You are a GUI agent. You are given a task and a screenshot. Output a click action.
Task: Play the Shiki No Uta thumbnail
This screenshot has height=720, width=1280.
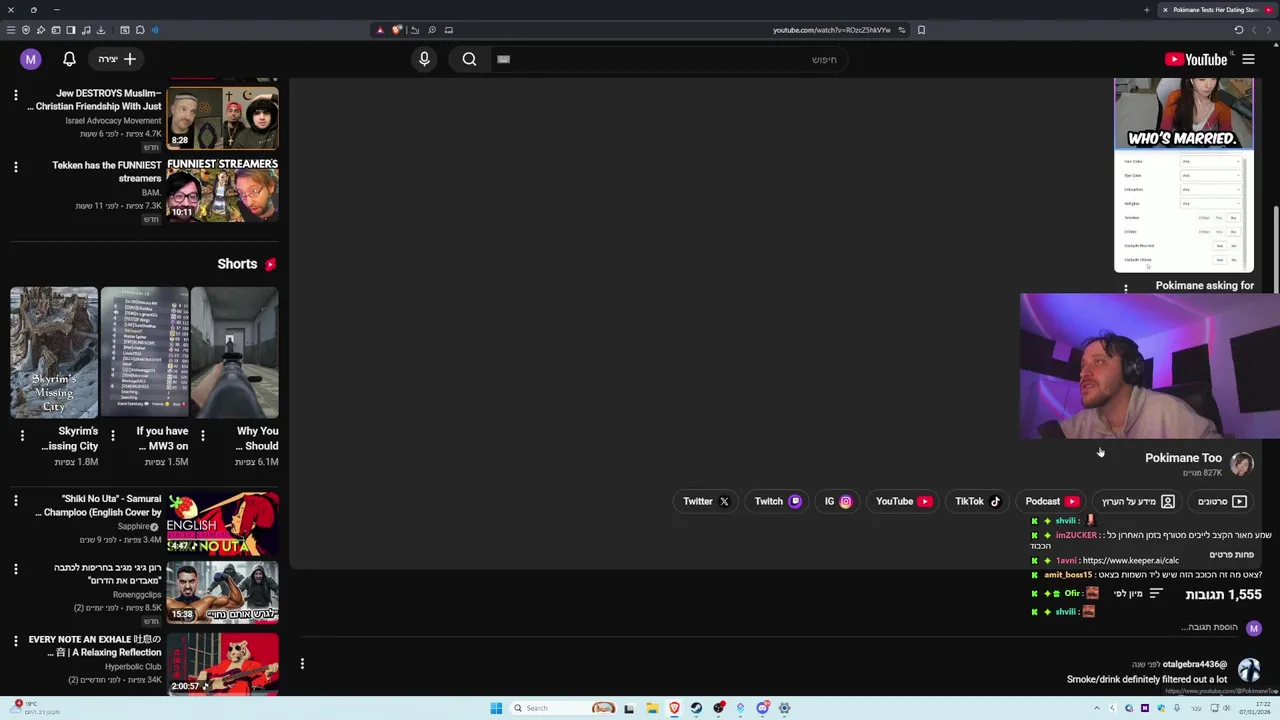(222, 522)
